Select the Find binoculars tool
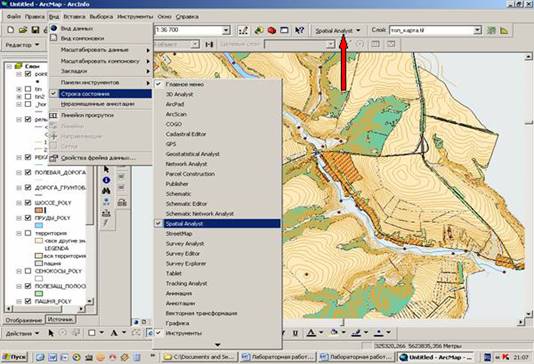The height and width of the screenshot is (364, 534). tap(106, 191)
